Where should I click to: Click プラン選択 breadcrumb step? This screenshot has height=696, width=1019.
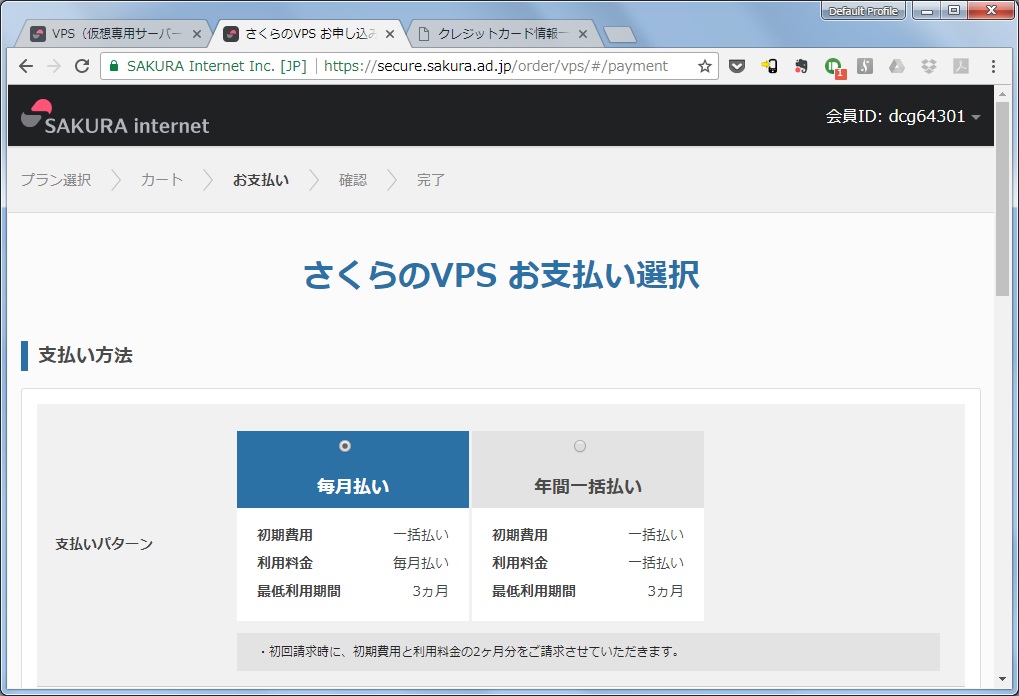click(x=56, y=180)
